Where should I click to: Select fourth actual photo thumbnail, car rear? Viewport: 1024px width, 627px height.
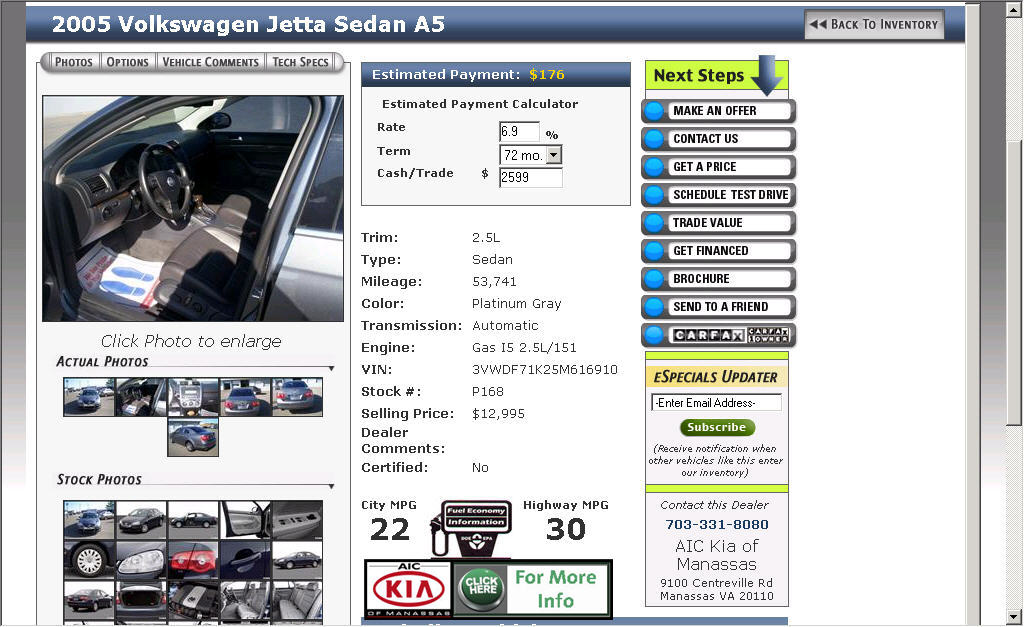(x=246, y=396)
